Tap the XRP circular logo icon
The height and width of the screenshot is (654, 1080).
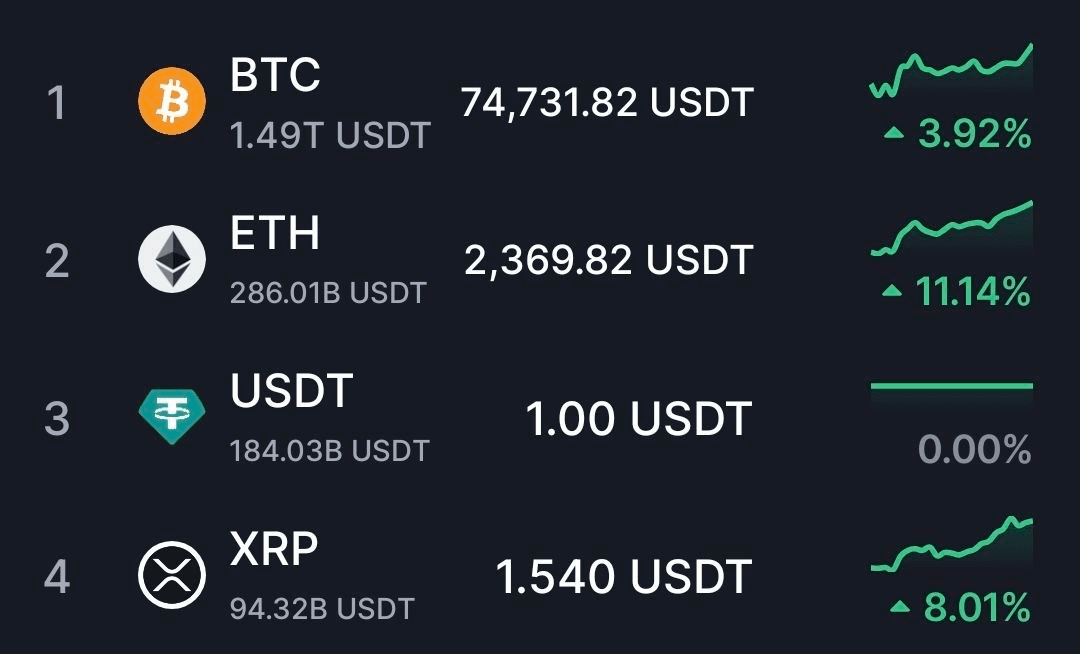pos(171,575)
